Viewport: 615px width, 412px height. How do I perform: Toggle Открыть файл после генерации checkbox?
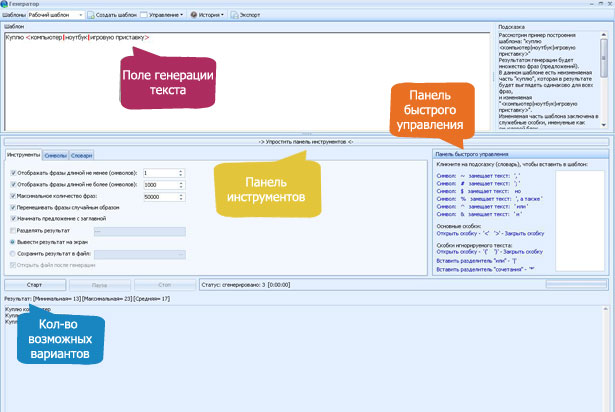pyautogui.click(x=13, y=265)
